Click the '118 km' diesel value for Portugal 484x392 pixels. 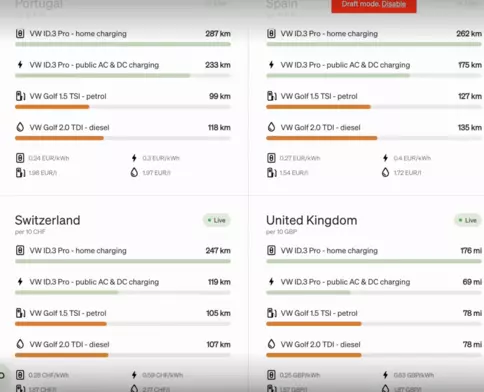(219, 127)
